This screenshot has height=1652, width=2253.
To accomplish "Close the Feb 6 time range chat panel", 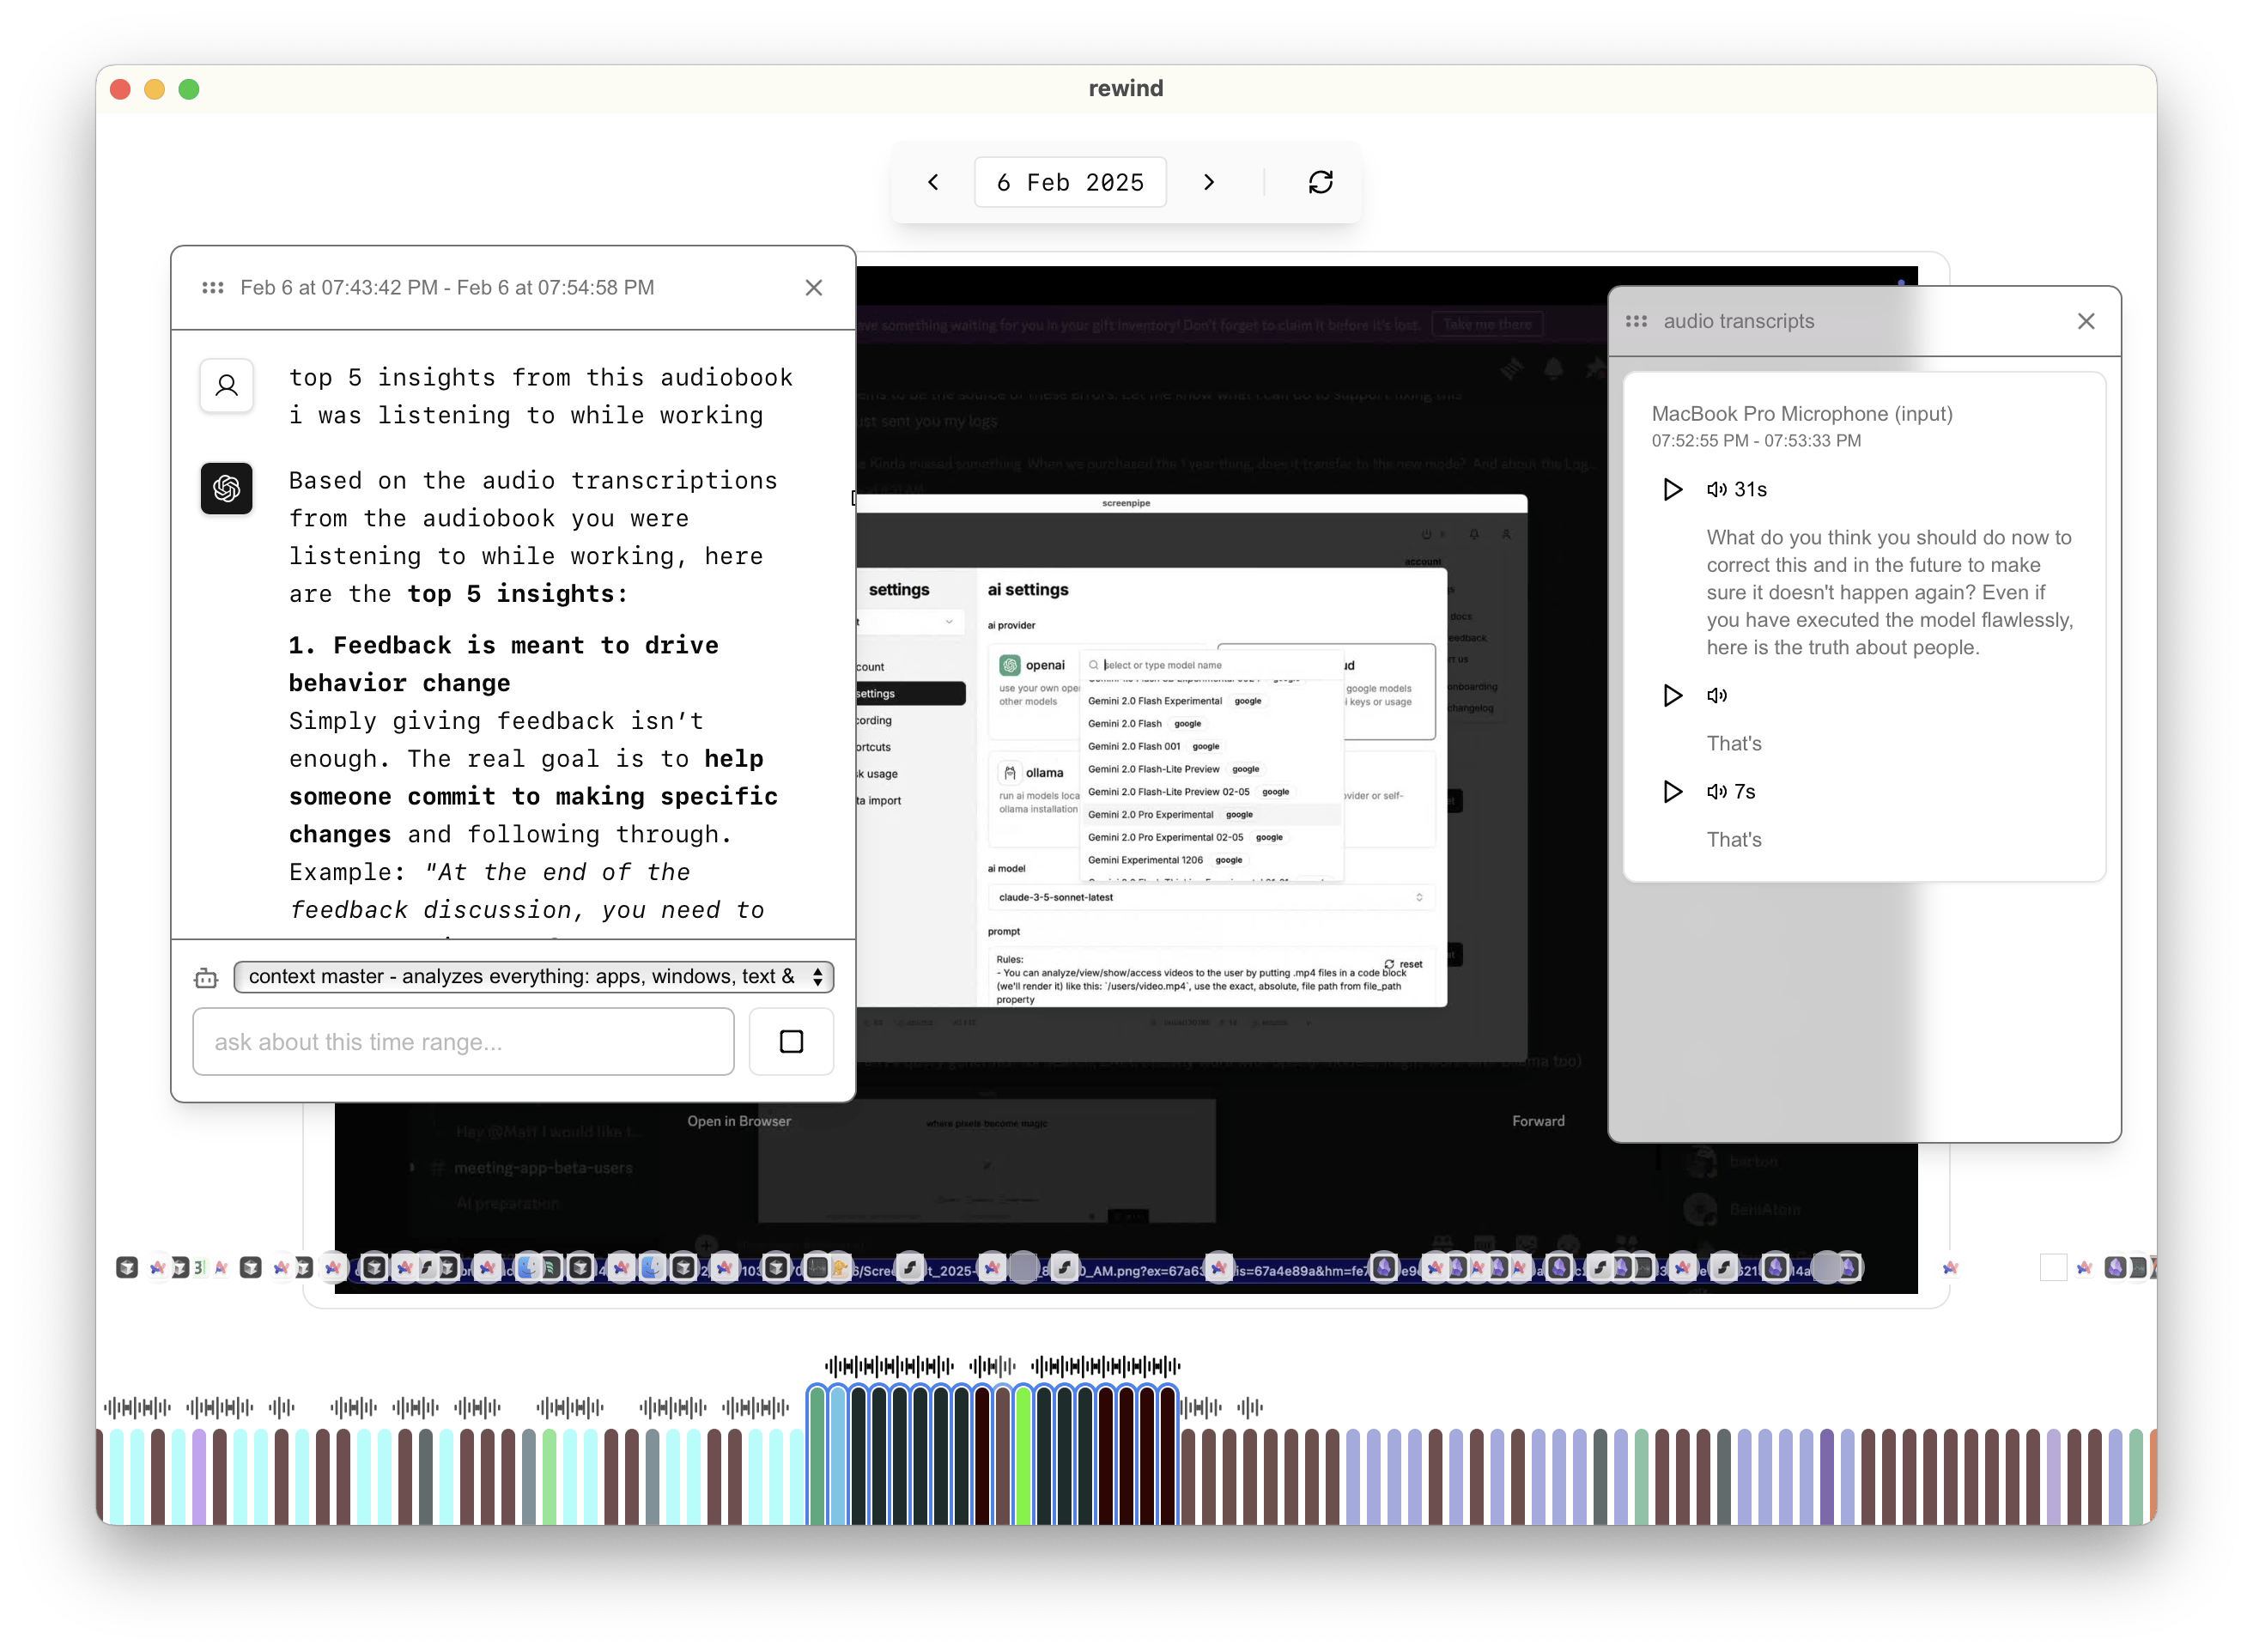I will (814, 288).
